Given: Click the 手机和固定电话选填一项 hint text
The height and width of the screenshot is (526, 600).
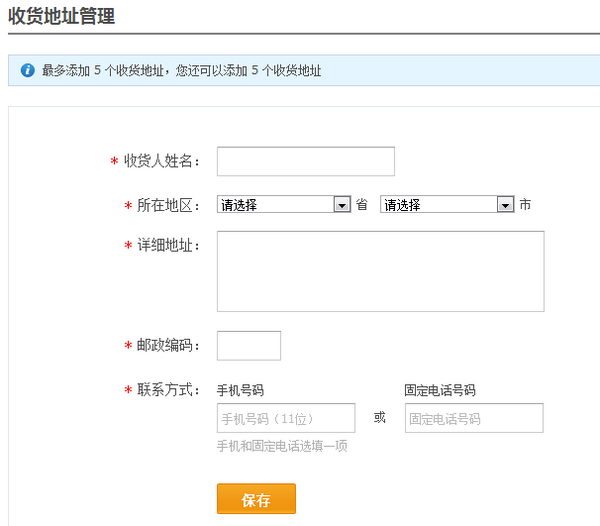Looking at the screenshot, I should pyautogui.click(x=282, y=446).
